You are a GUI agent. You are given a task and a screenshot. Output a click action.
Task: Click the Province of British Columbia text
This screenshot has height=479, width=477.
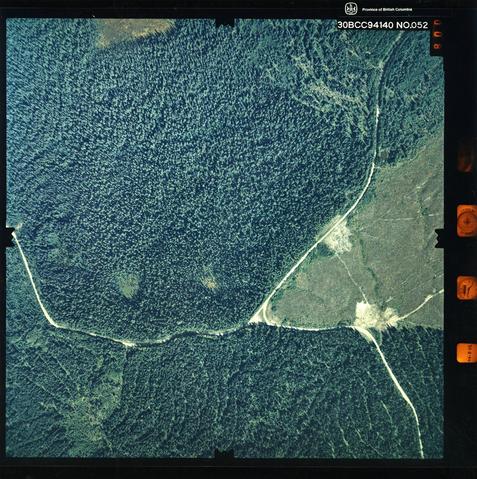point(387,9)
